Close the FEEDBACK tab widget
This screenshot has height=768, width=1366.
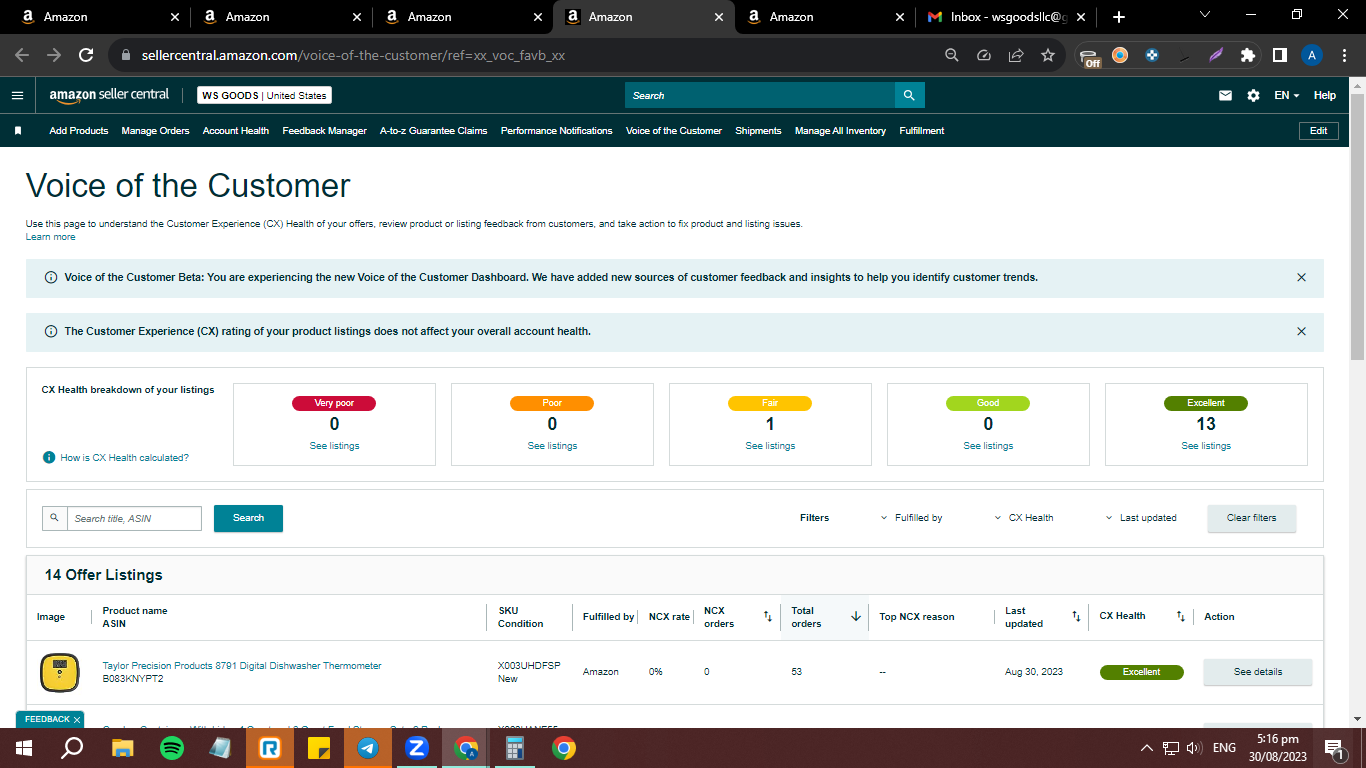coord(77,720)
